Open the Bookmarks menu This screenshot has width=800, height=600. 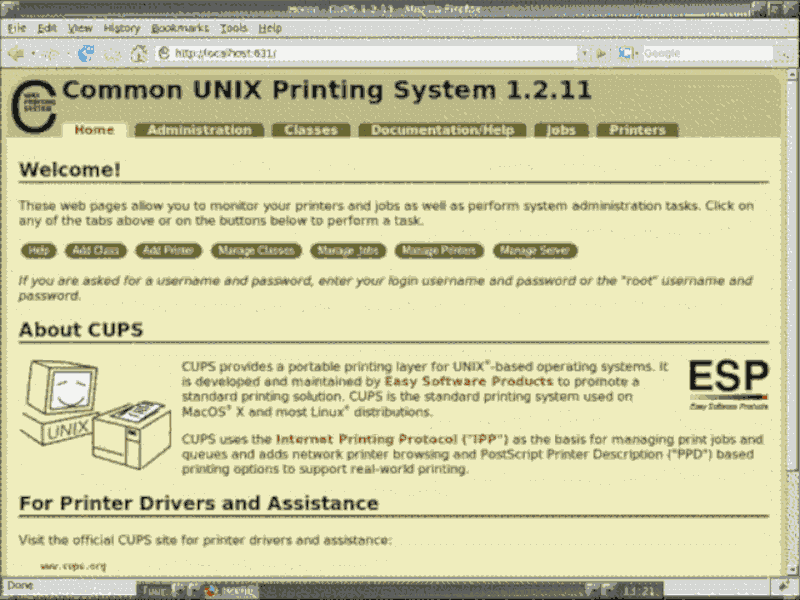coord(180,28)
